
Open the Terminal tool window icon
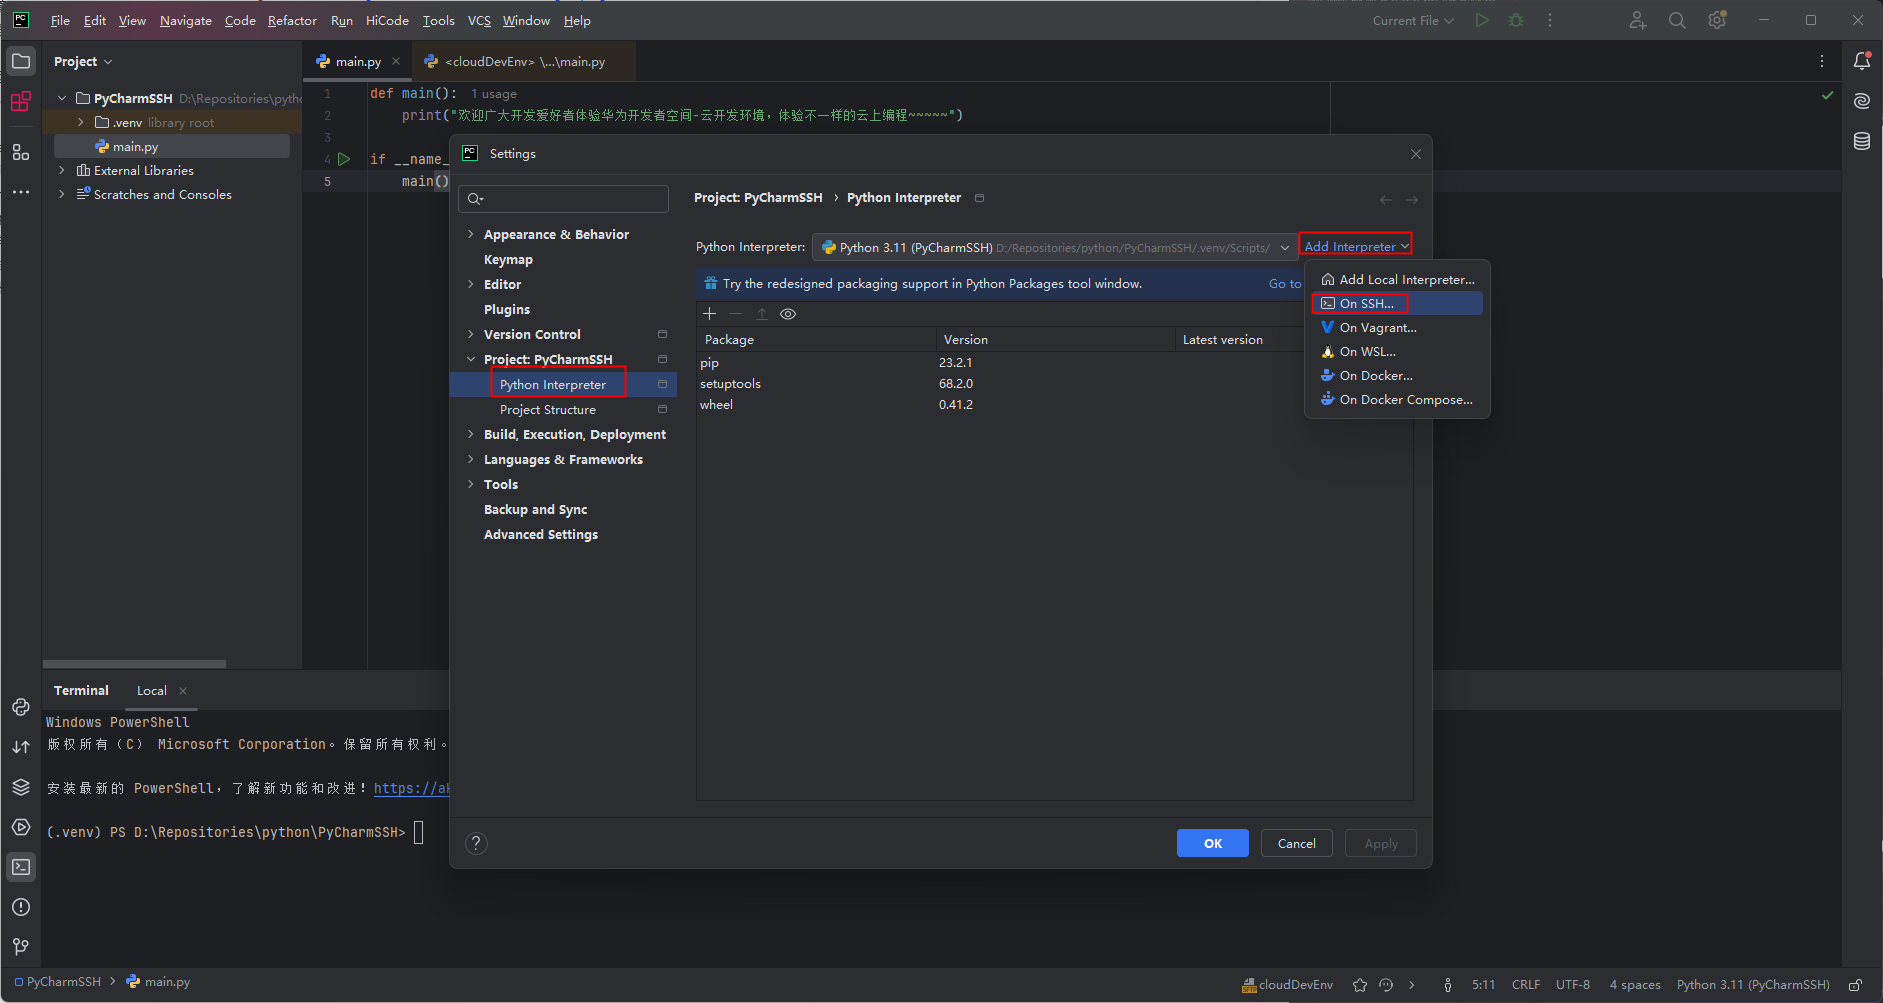pos(20,867)
